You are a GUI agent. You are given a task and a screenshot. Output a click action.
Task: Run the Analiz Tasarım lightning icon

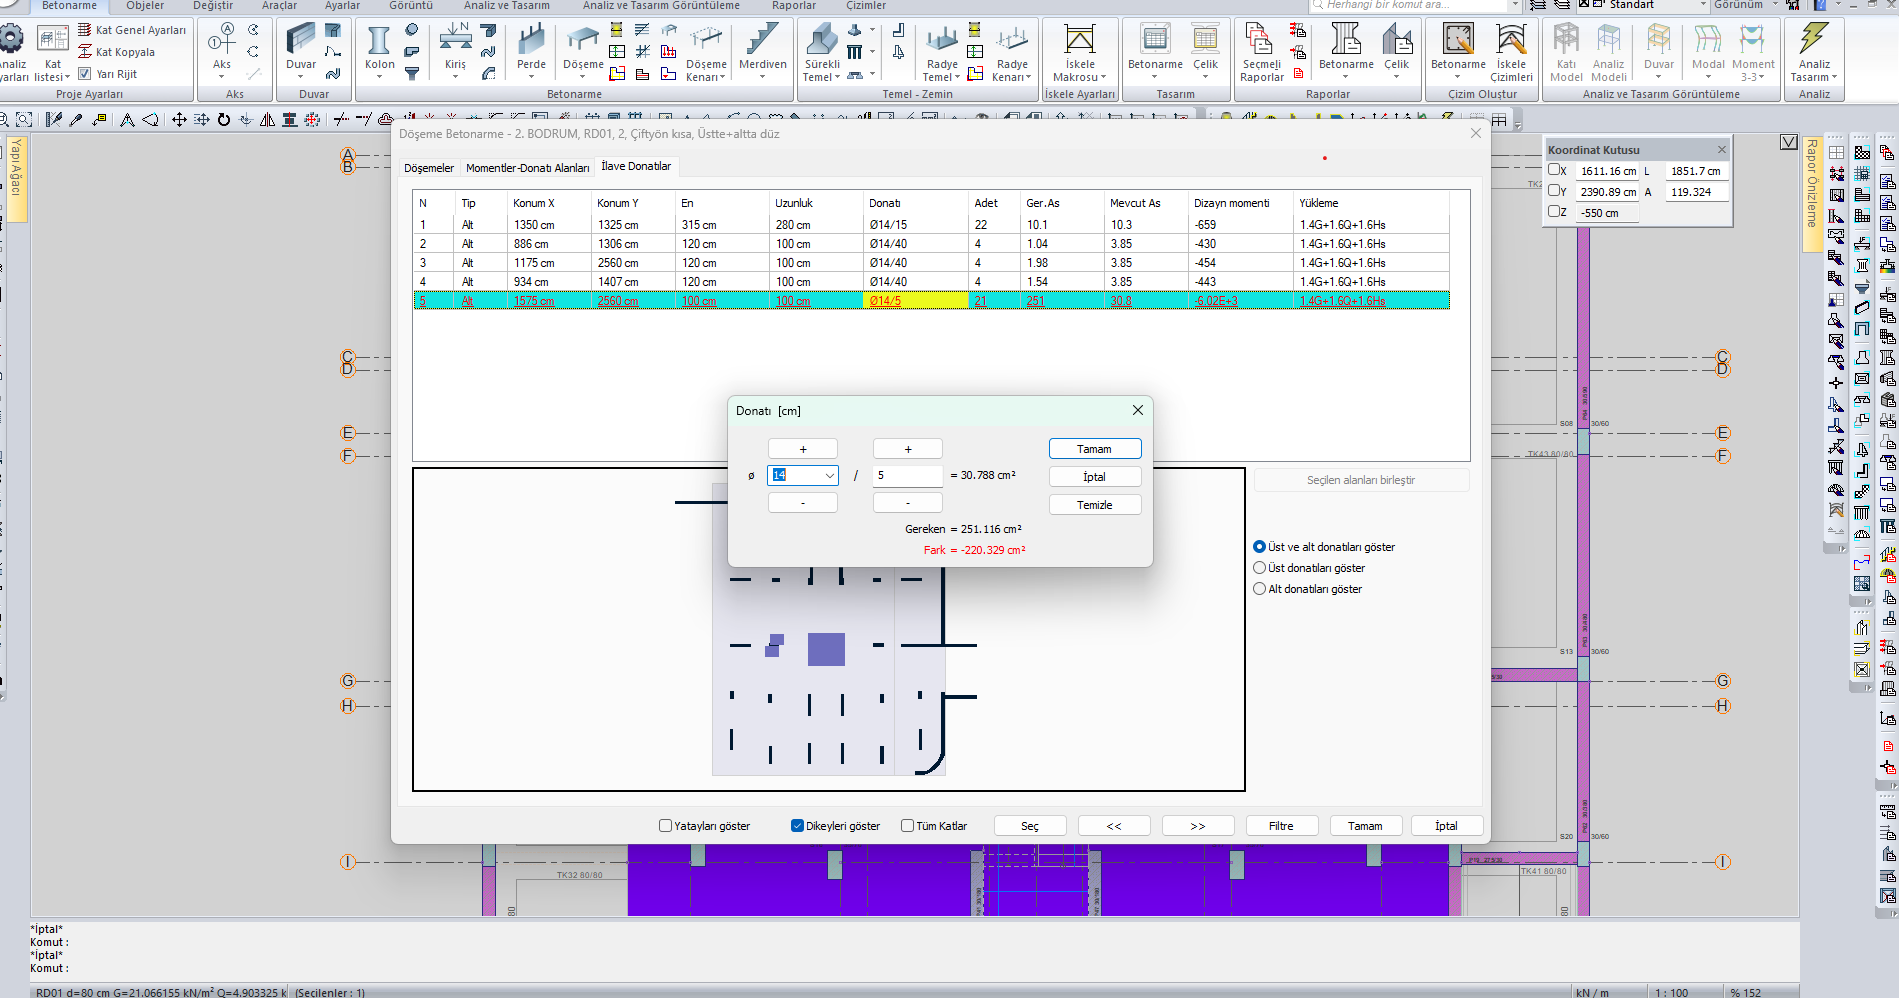click(x=1813, y=40)
